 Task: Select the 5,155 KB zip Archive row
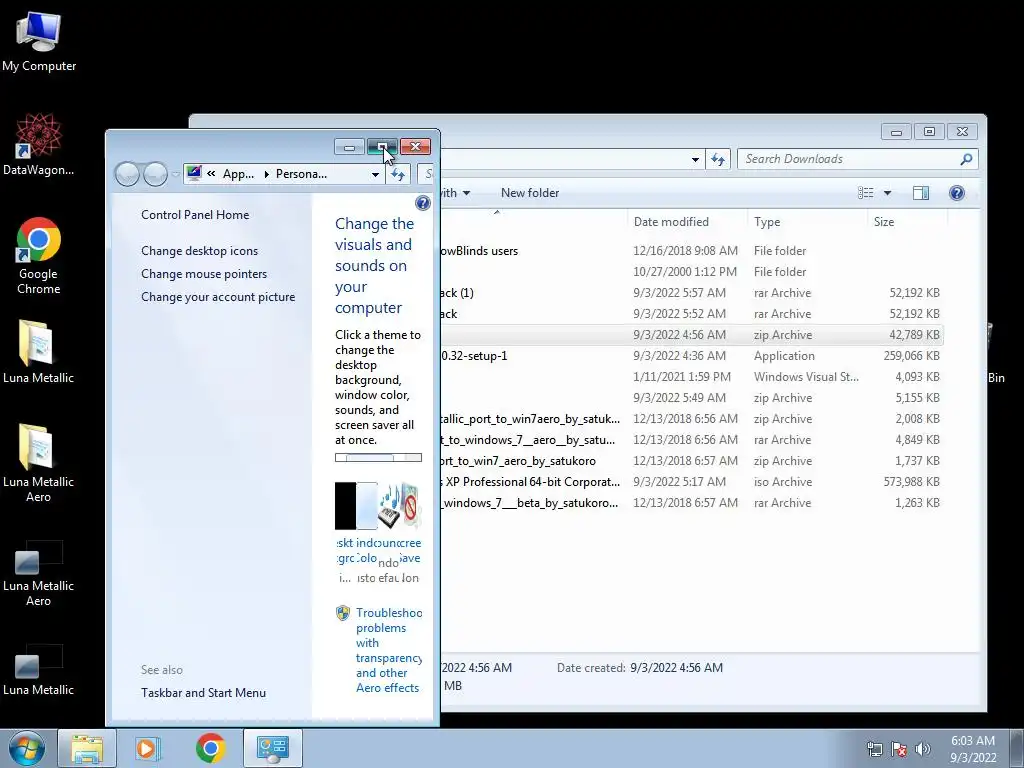(x=691, y=398)
